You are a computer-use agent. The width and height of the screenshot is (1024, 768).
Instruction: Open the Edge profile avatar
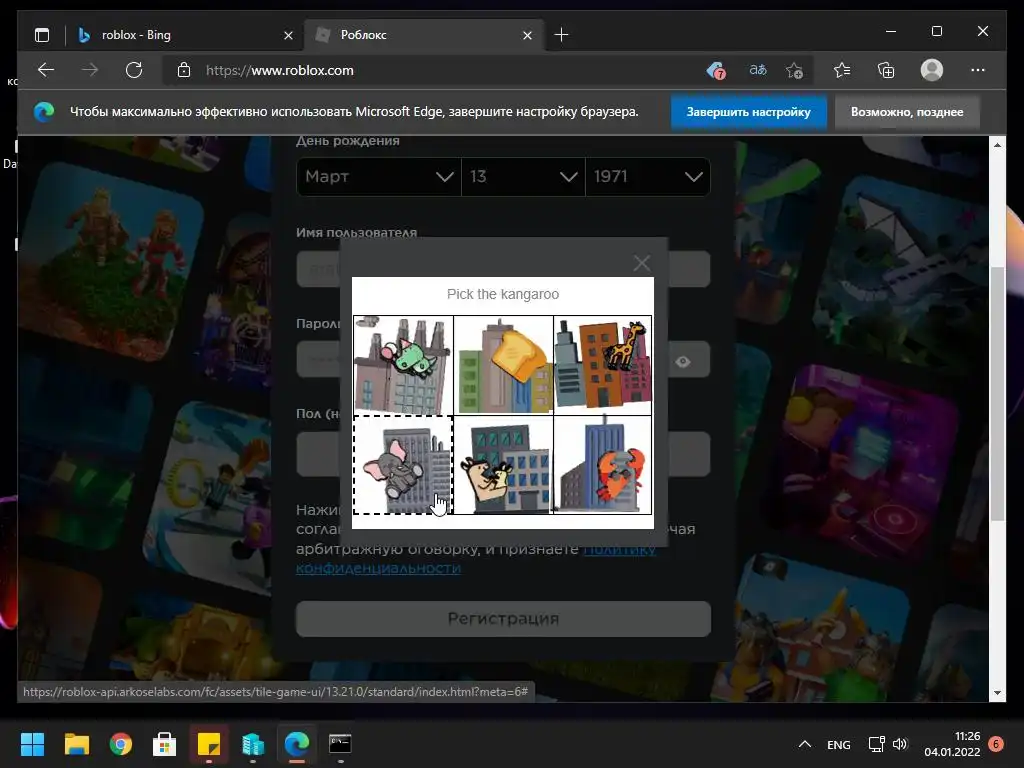tap(931, 70)
